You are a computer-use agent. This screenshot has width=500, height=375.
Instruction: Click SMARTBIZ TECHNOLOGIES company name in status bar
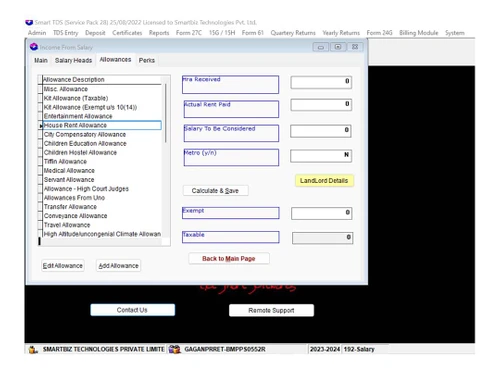point(103,349)
